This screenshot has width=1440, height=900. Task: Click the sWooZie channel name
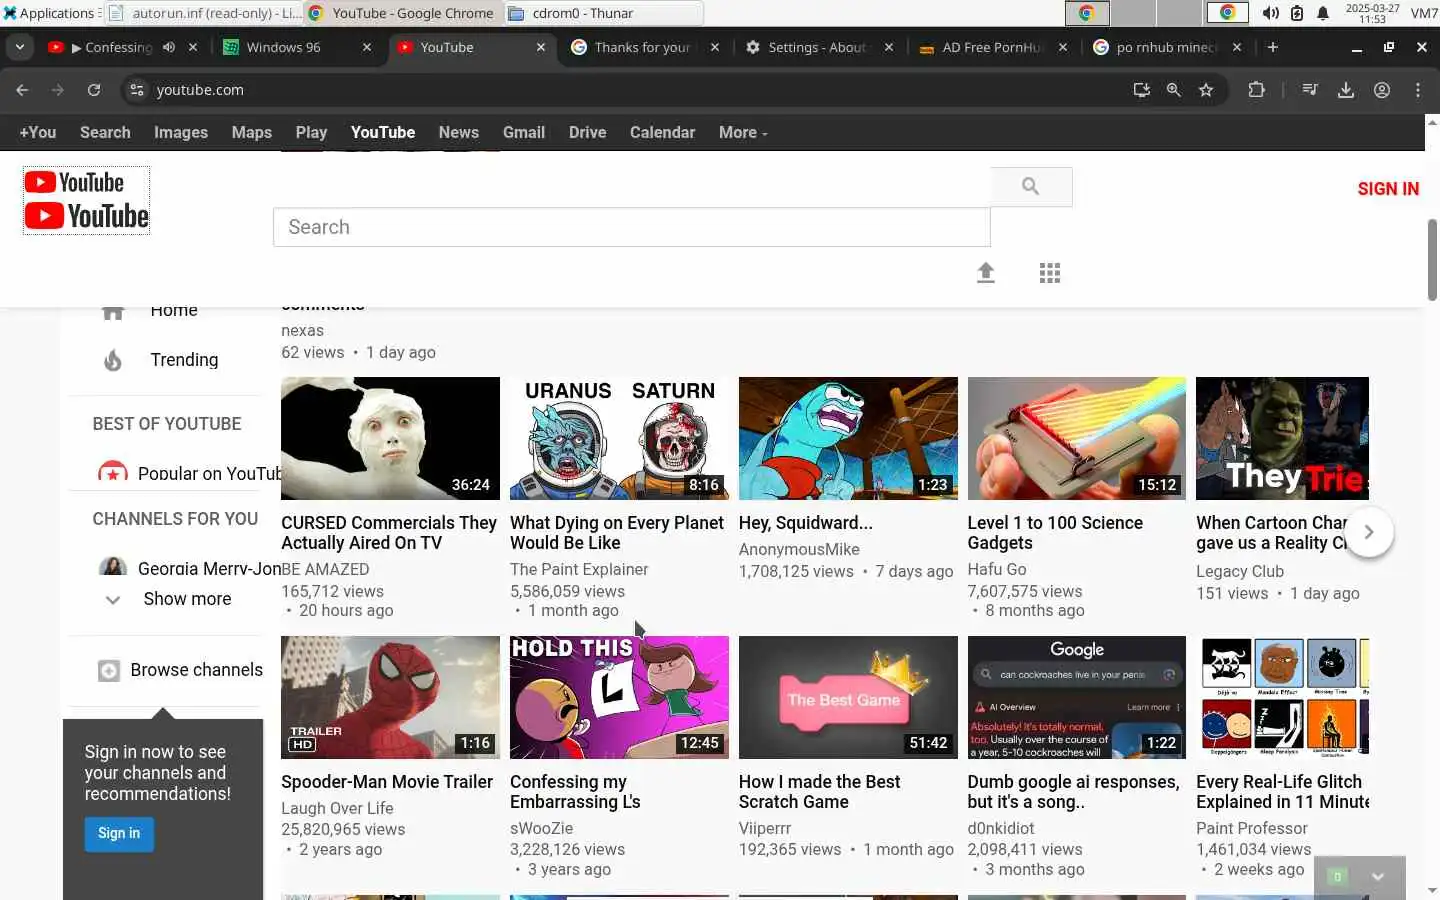point(541,829)
